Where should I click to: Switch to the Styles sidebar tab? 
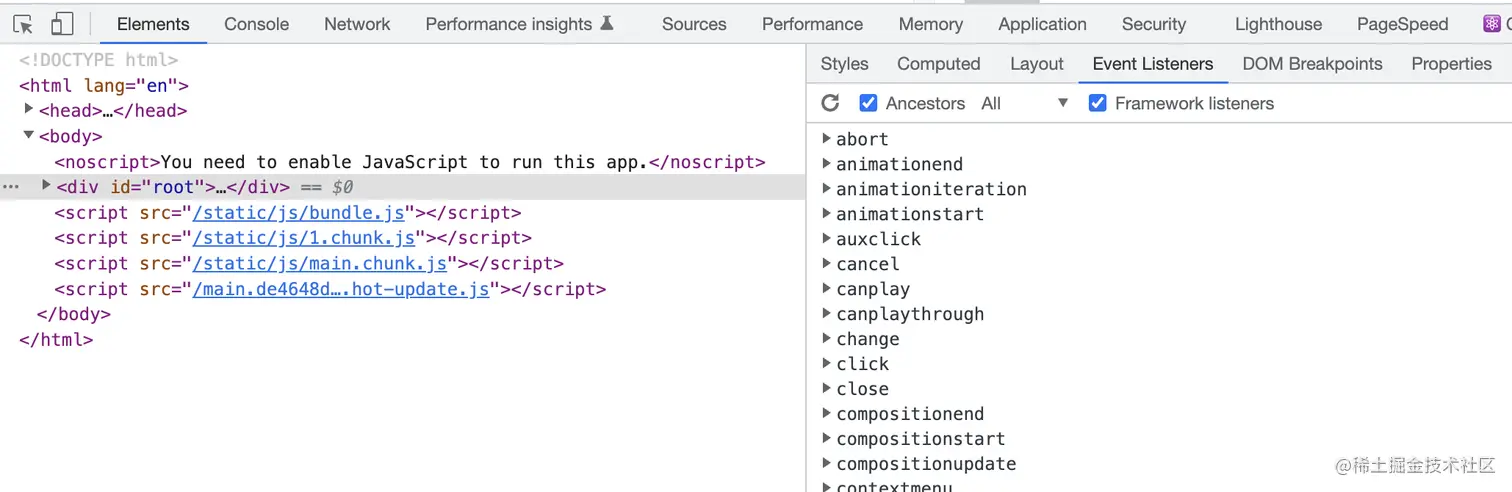[x=844, y=63]
